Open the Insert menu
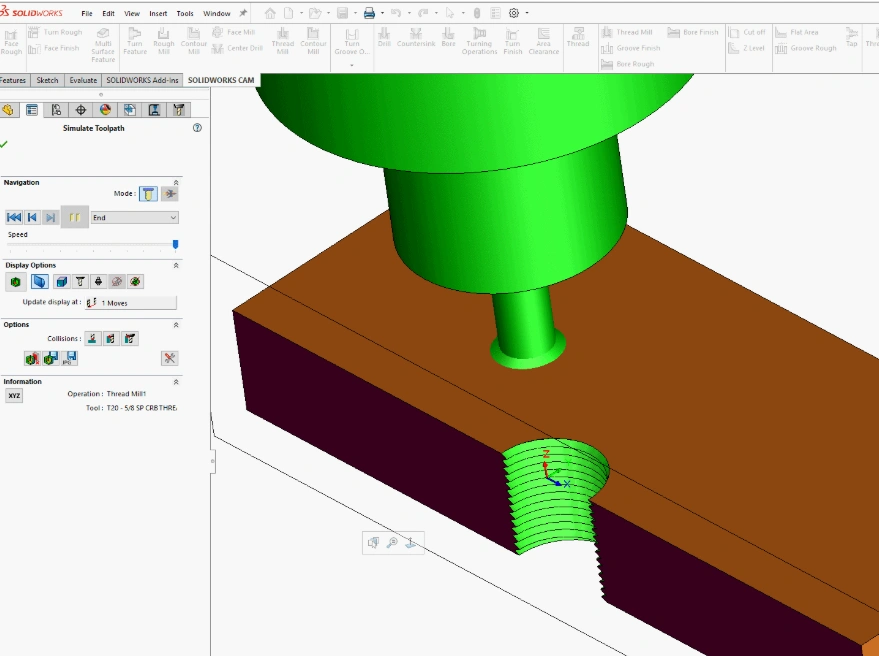Viewport: 879px width, 656px height. [x=158, y=13]
